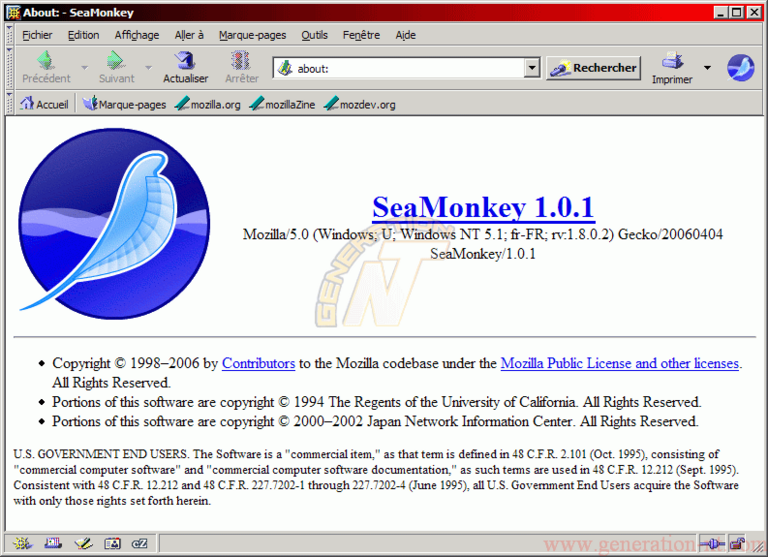The width and height of the screenshot is (768, 557).
Task: Open the mozilla.org bookmark
Action: coord(208,104)
